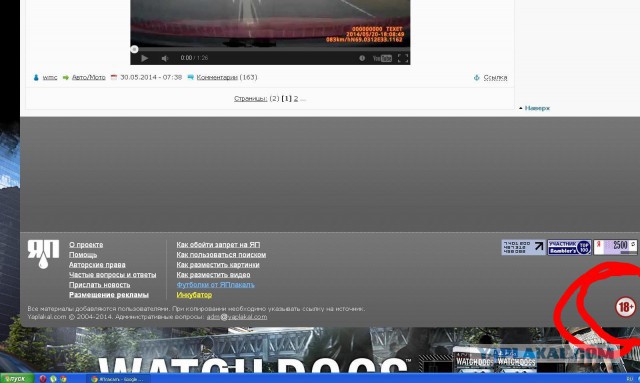The height and width of the screenshot is (383, 640).
Task: Click the LiveInternet counter badge
Action: pos(523,247)
